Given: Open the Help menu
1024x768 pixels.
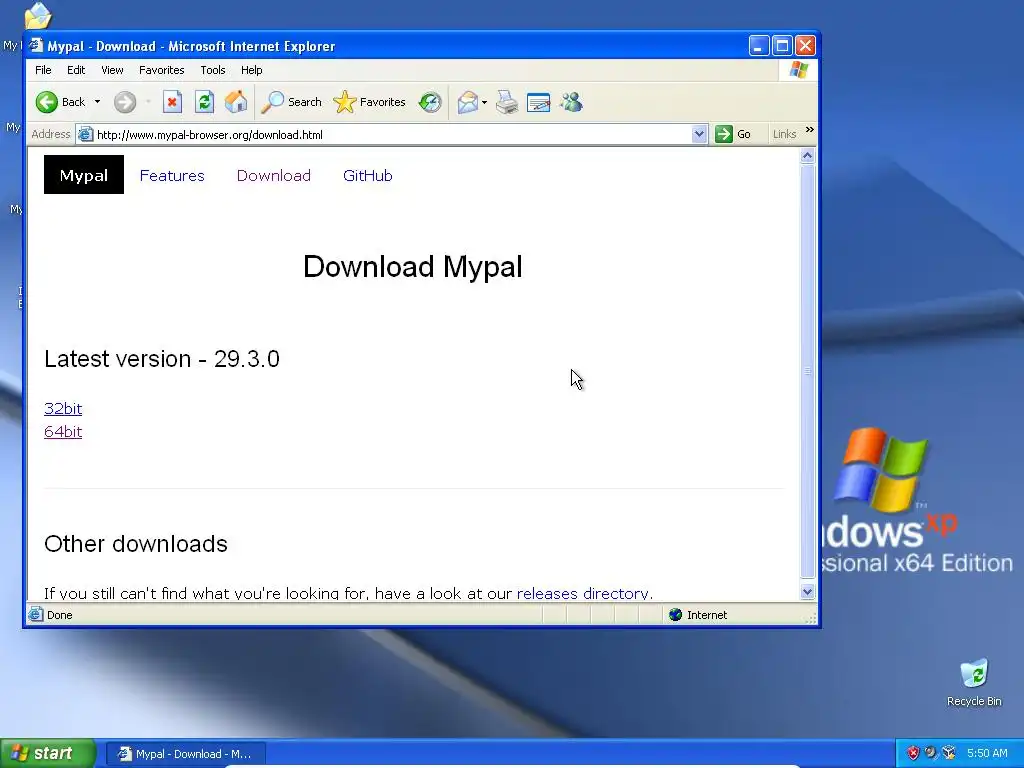Looking at the screenshot, I should tap(251, 70).
